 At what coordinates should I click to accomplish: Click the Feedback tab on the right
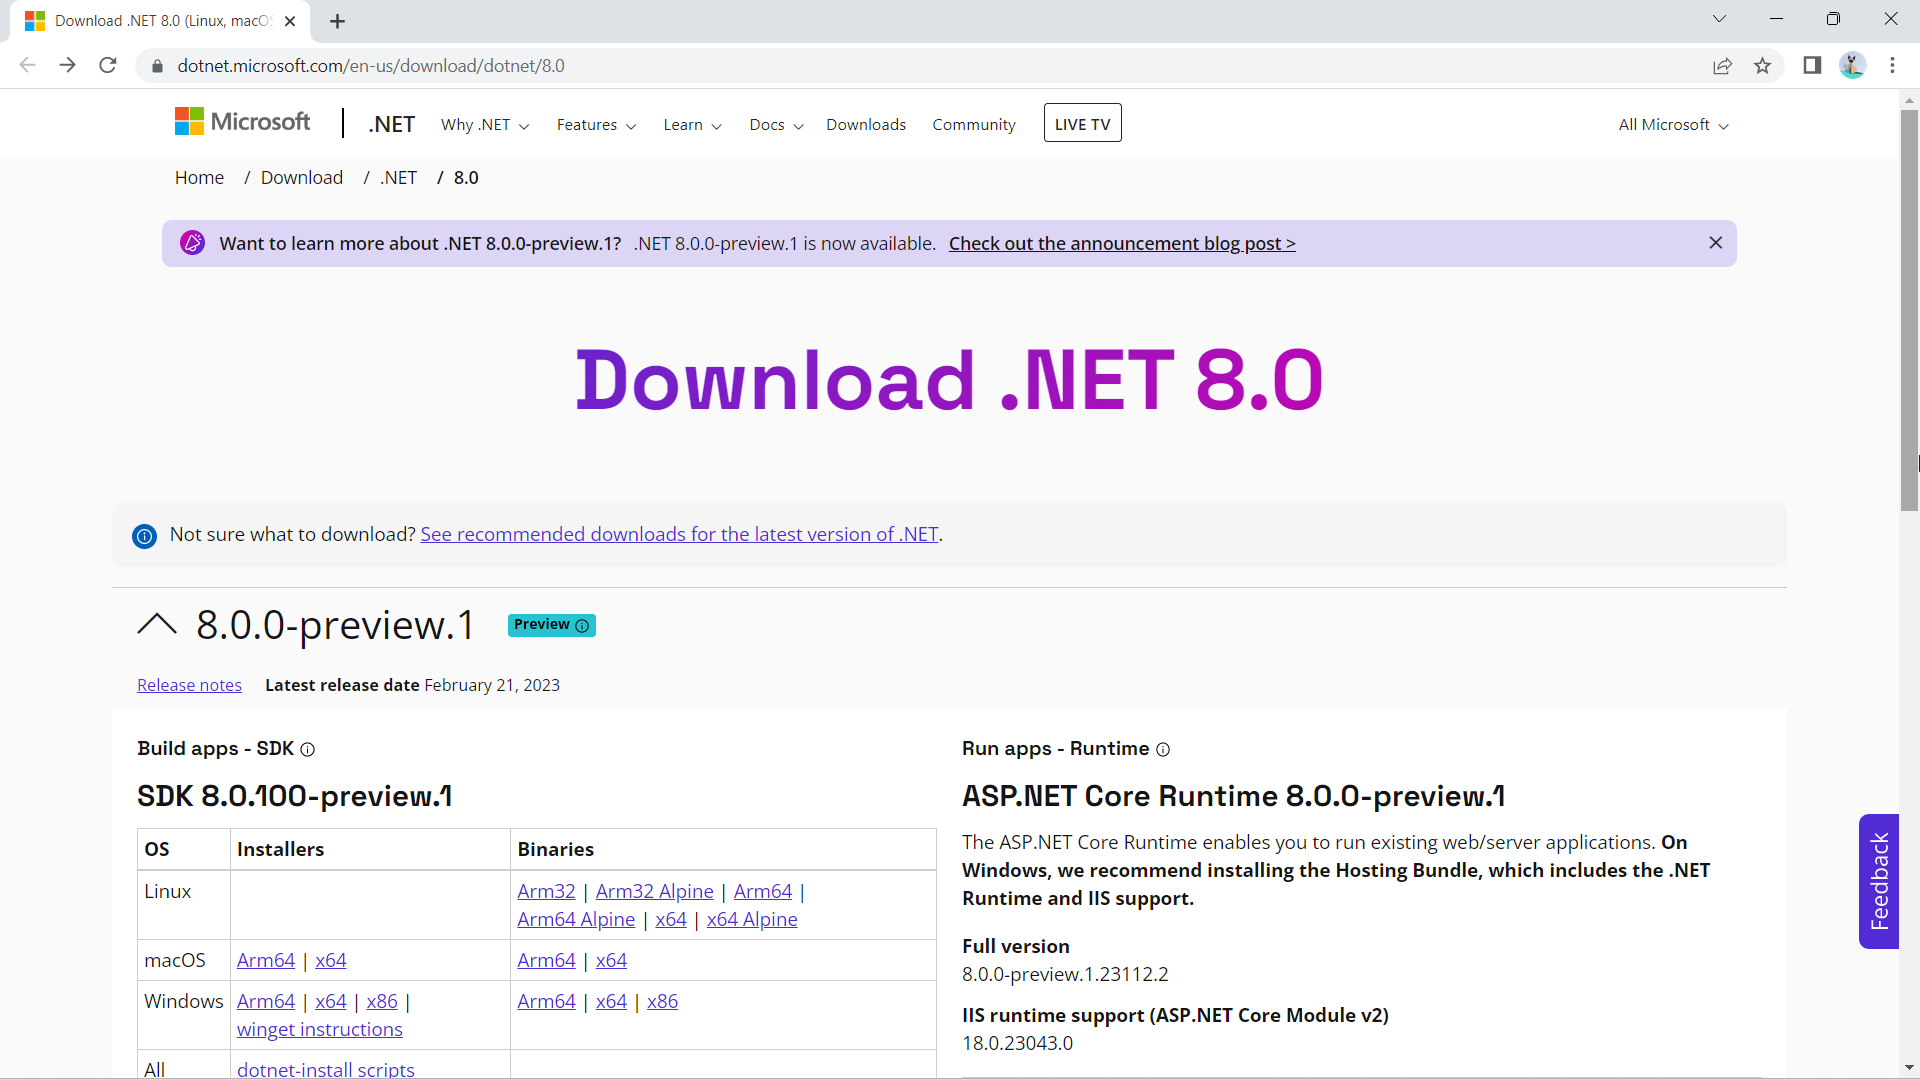pyautogui.click(x=1879, y=881)
